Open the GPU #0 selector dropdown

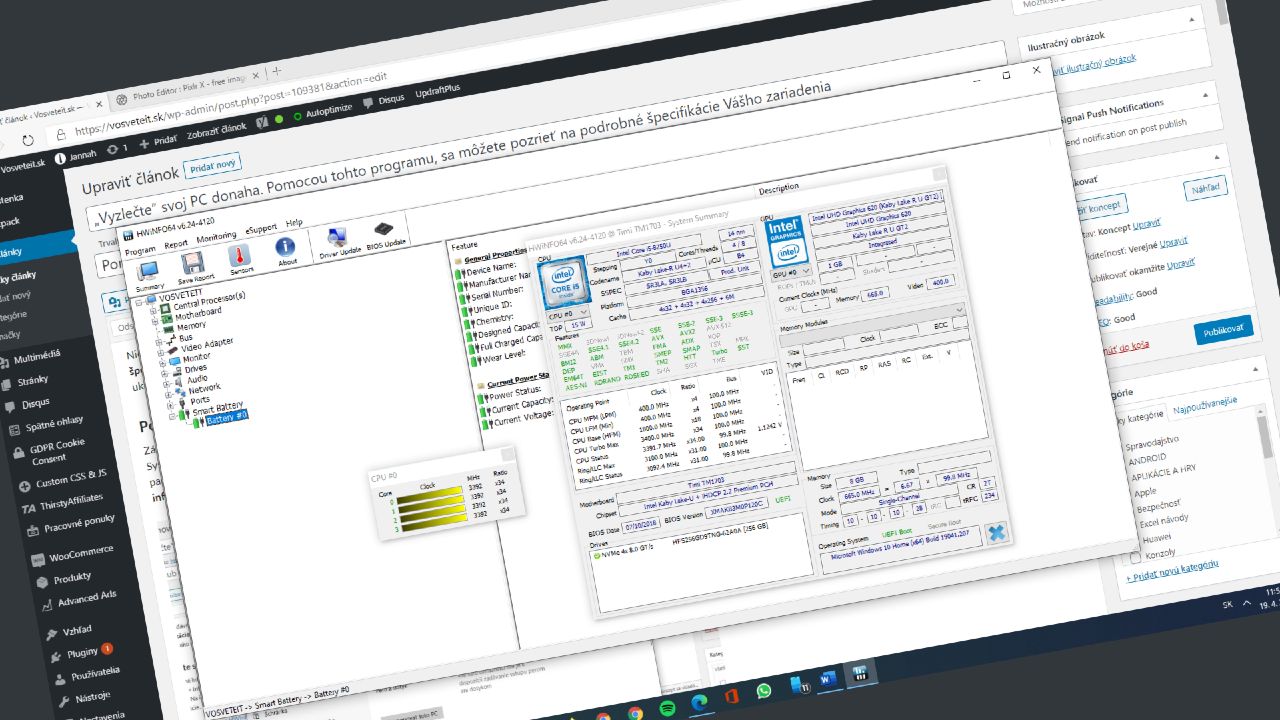792,271
